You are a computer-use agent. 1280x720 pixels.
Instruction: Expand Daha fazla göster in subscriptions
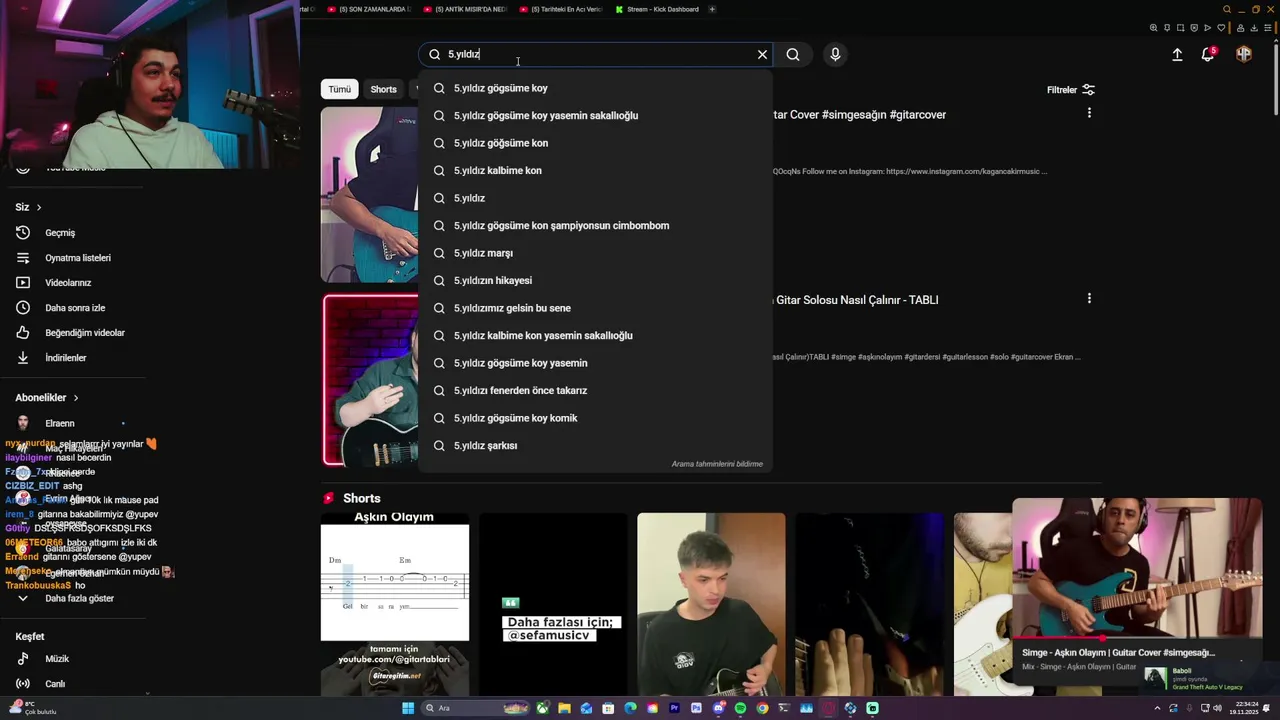tap(66, 598)
